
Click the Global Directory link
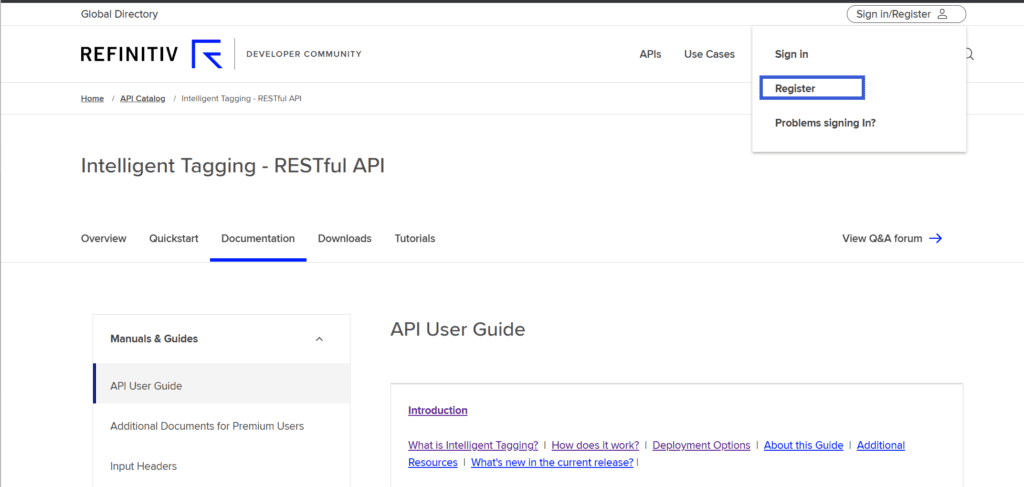(x=119, y=14)
